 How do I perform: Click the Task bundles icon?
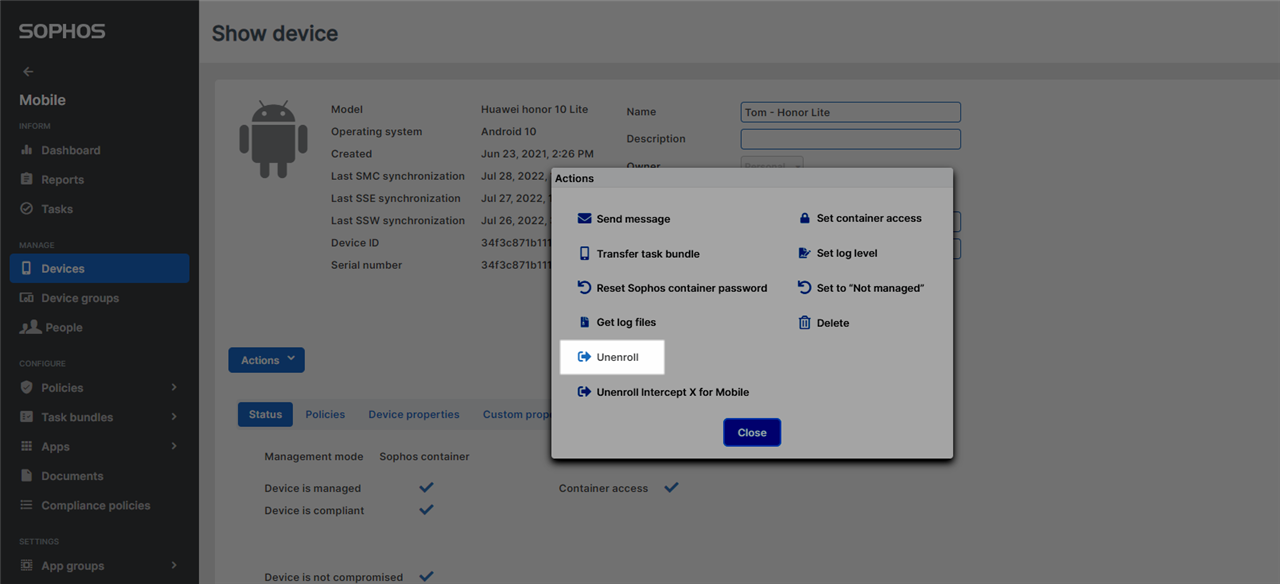pyautogui.click(x=27, y=417)
